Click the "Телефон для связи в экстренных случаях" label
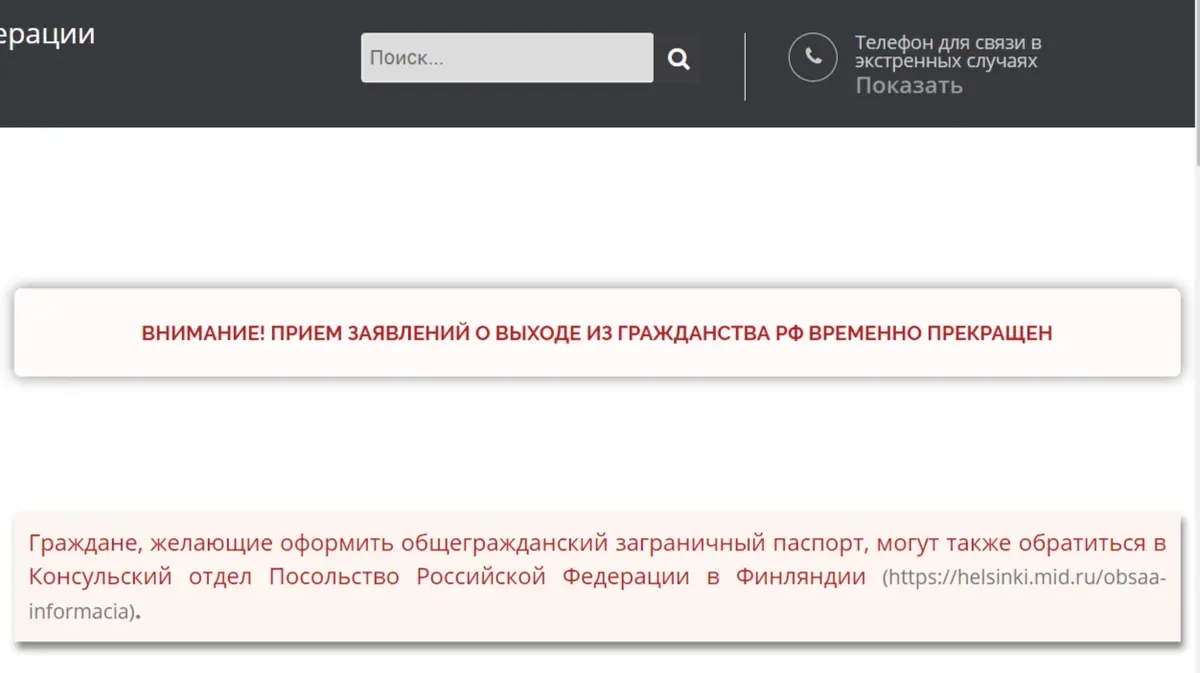This screenshot has height=673, width=1200. coord(947,52)
